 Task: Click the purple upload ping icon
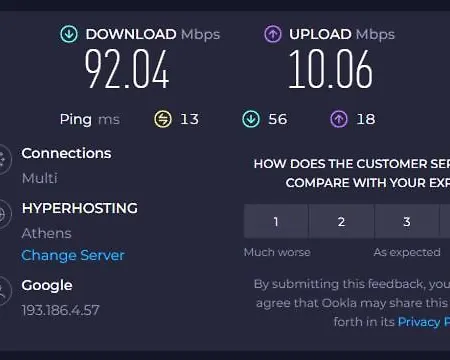point(339,119)
